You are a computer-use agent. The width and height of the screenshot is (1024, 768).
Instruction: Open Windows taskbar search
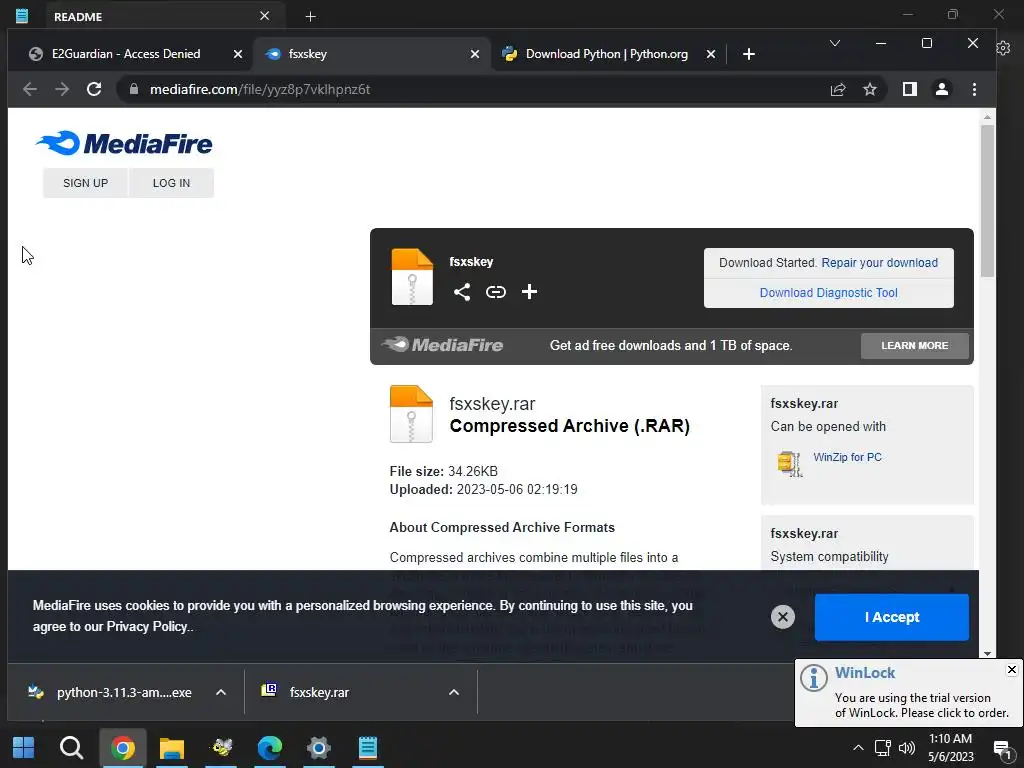pyautogui.click(x=71, y=747)
